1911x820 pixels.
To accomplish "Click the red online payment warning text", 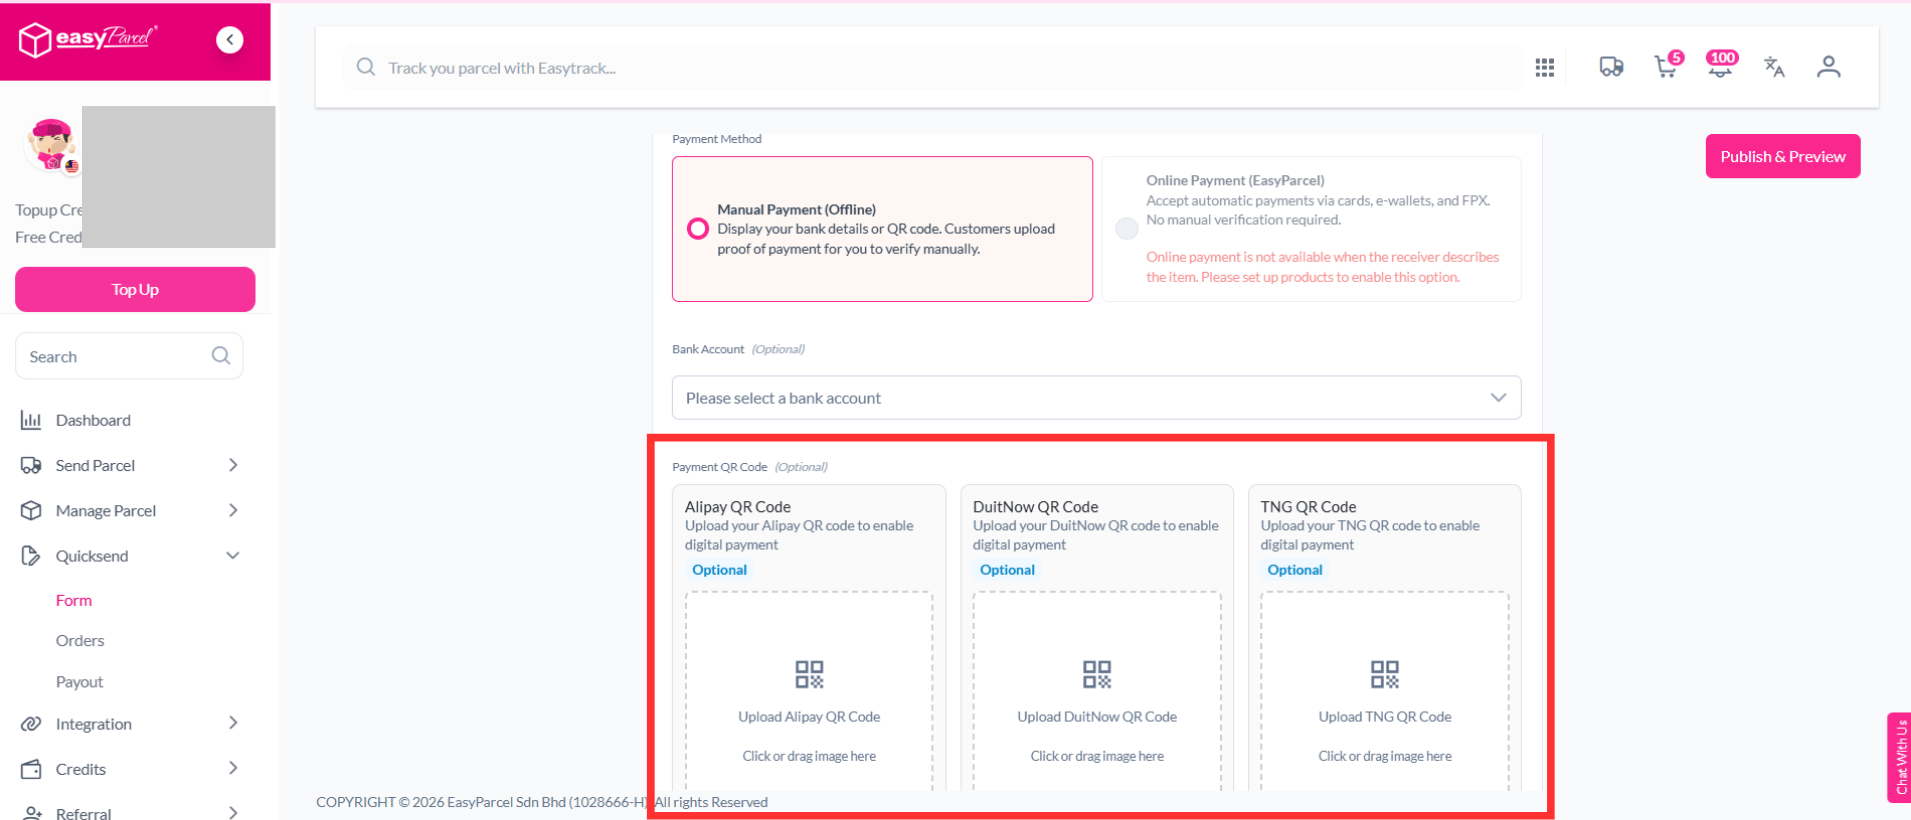I will pos(1322,267).
